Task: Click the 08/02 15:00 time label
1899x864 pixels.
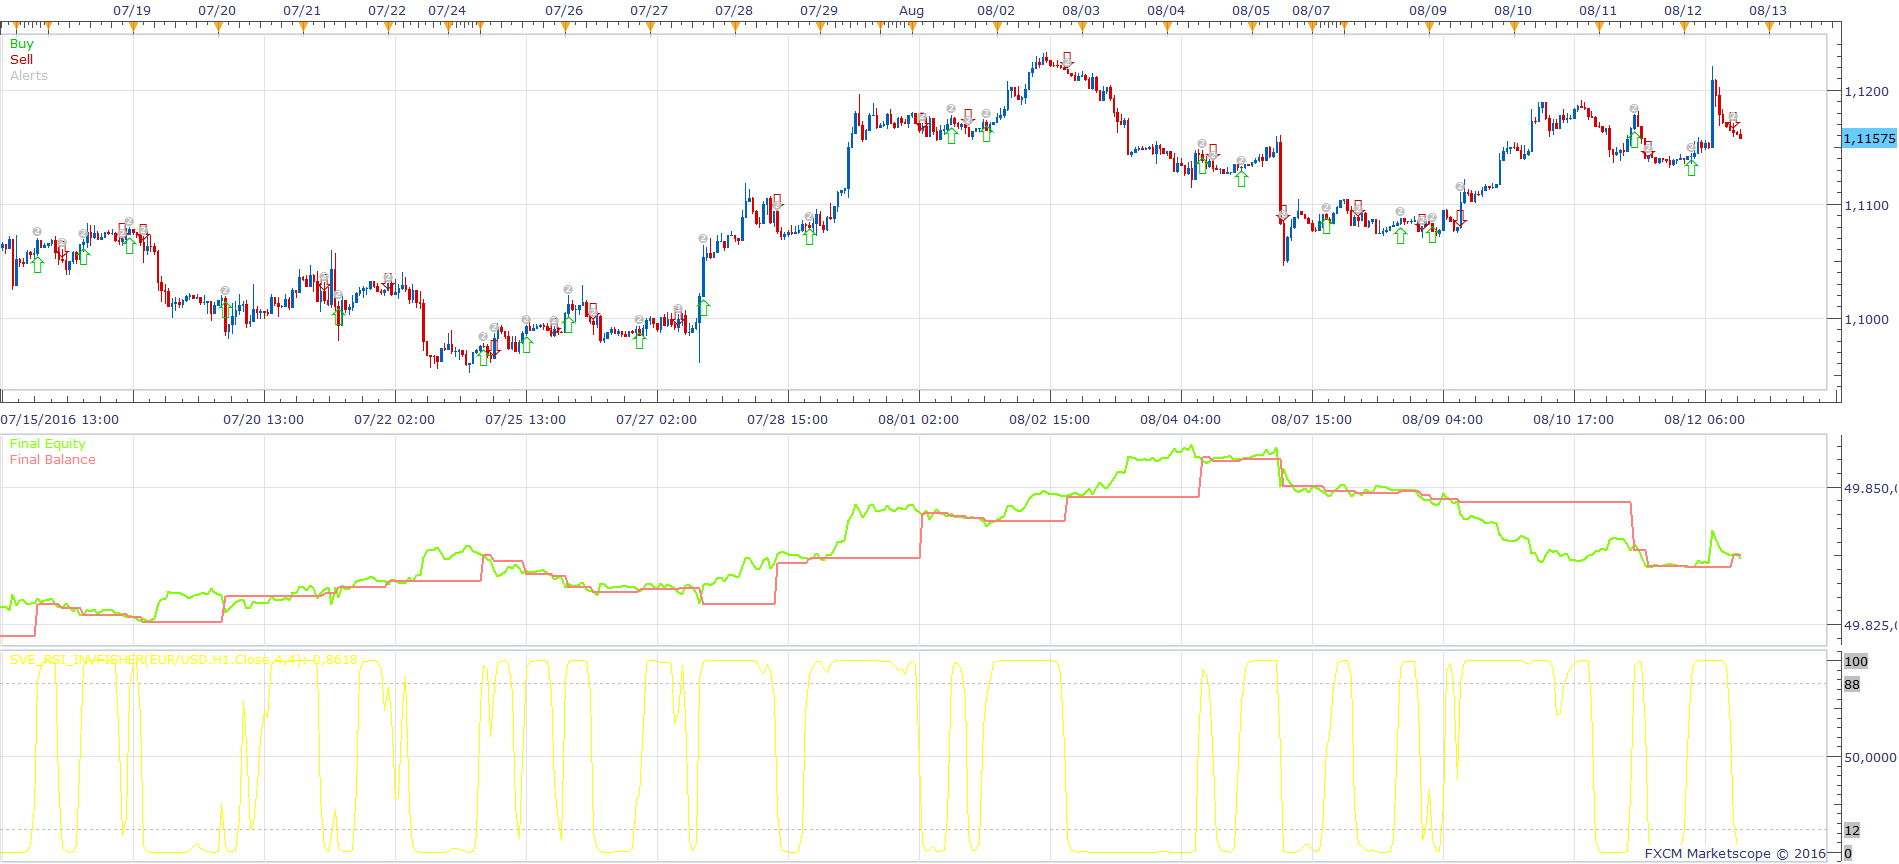Action: (1049, 420)
